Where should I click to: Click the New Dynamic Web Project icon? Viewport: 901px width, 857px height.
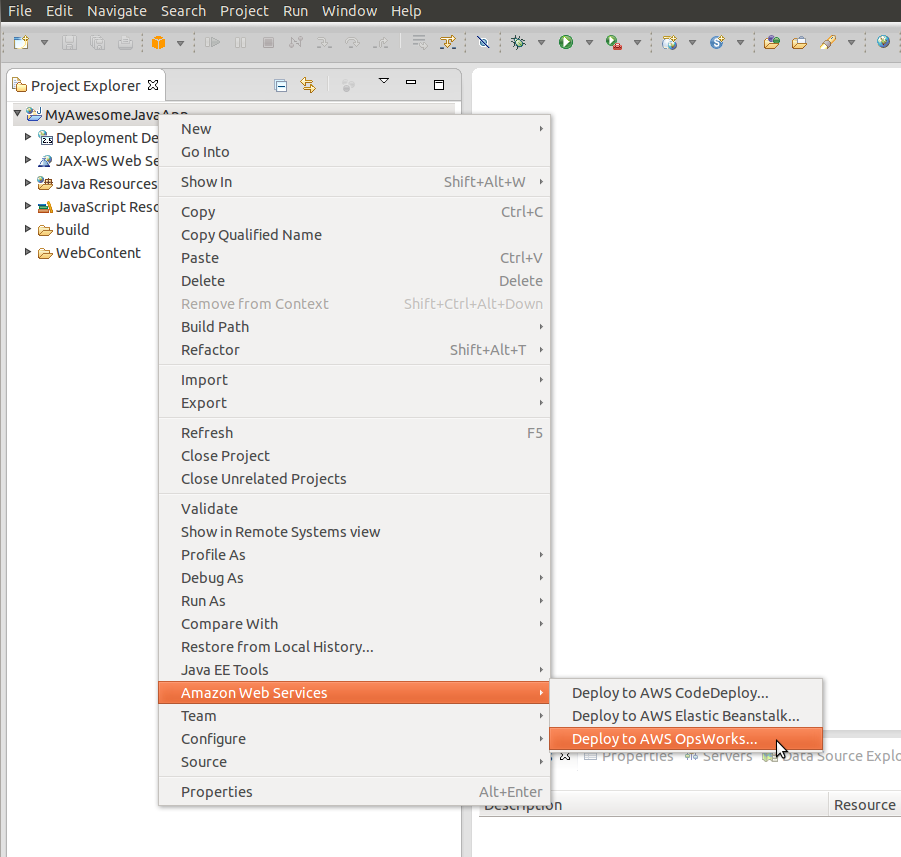pos(669,43)
